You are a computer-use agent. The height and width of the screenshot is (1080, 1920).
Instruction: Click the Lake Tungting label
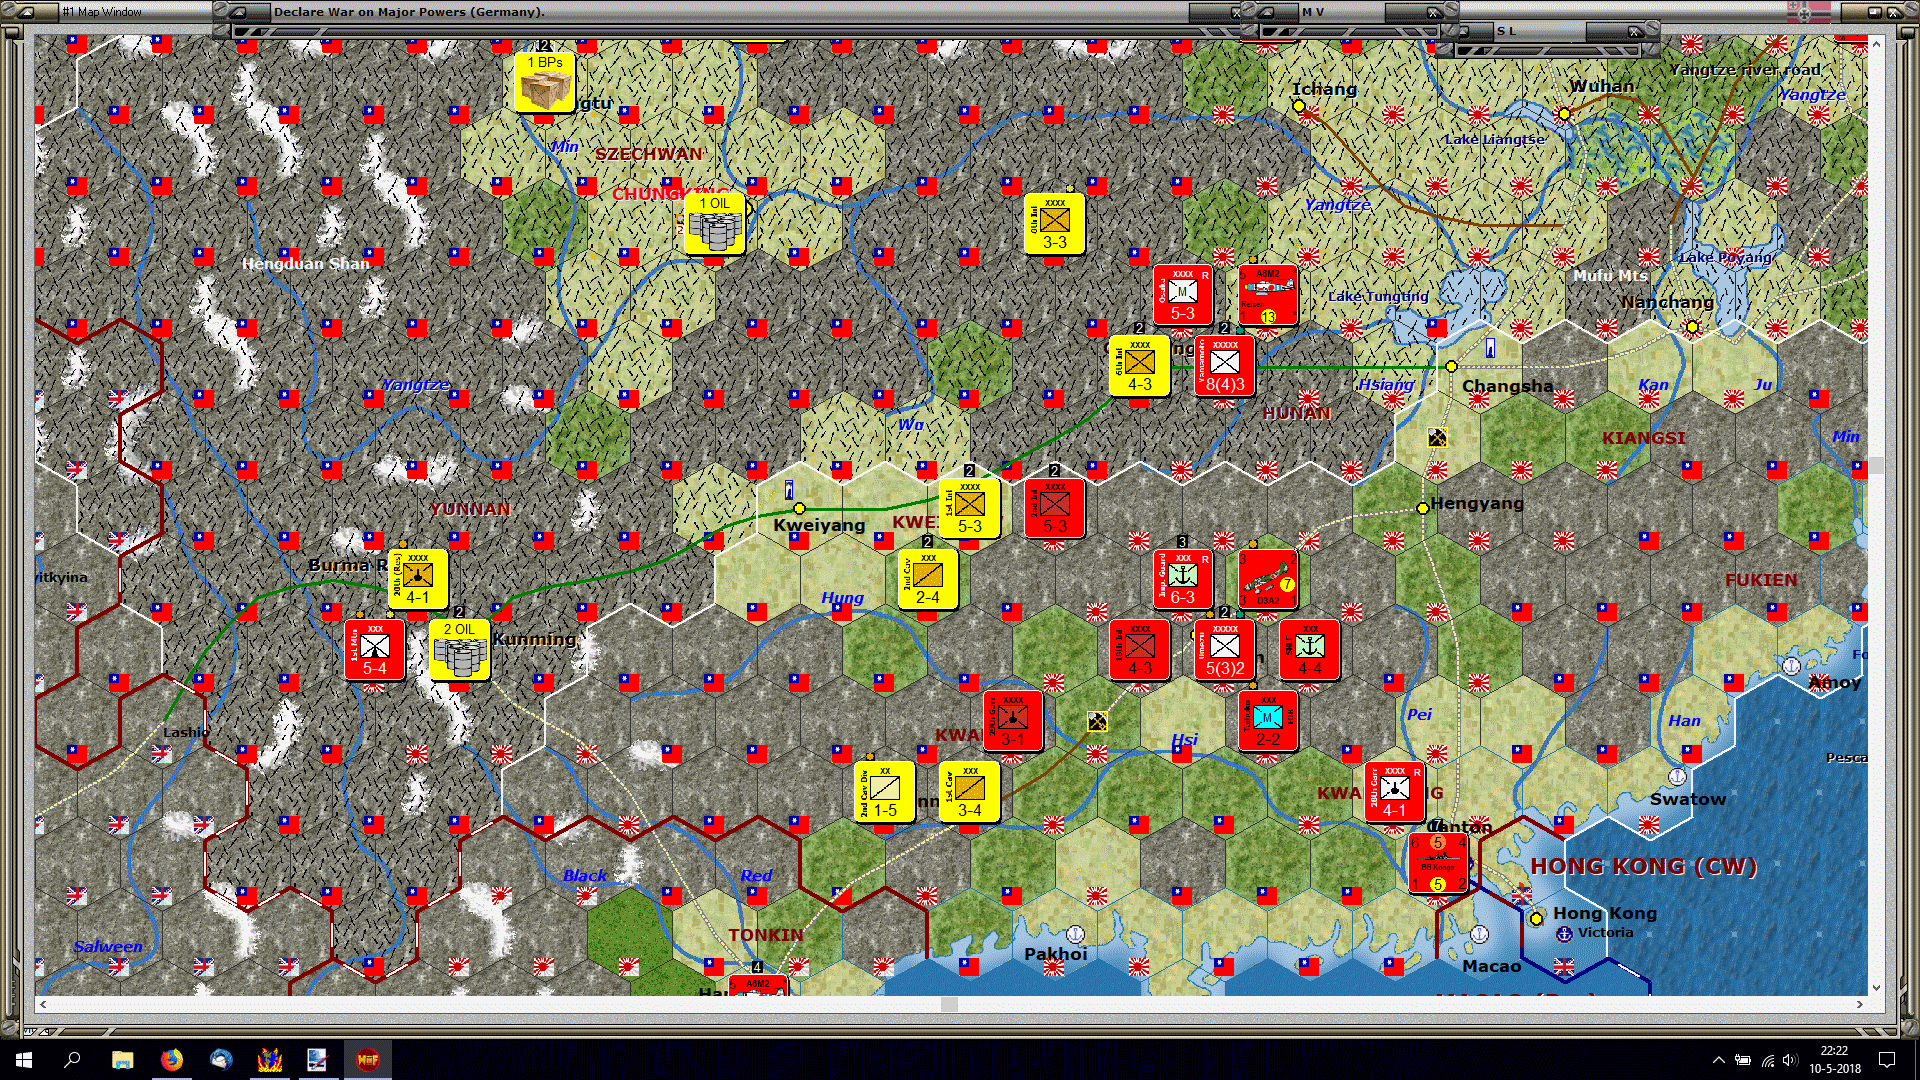point(1378,296)
